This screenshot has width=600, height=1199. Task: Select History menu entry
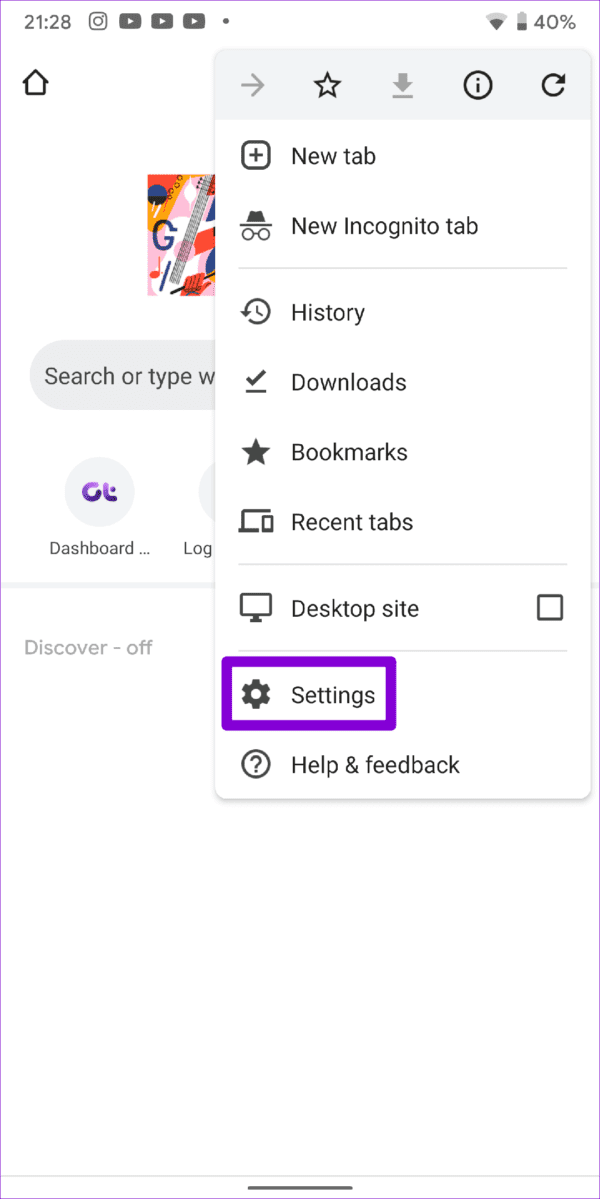[403, 313]
